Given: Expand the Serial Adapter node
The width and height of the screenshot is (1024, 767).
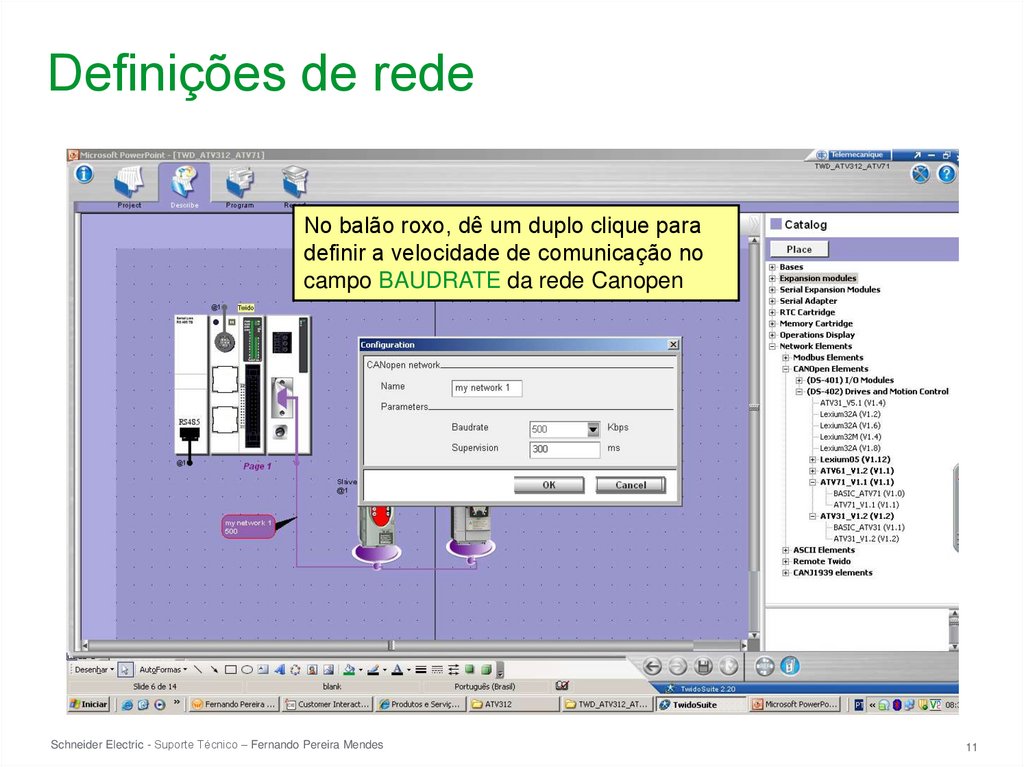Looking at the screenshot, I should (773, 301).
